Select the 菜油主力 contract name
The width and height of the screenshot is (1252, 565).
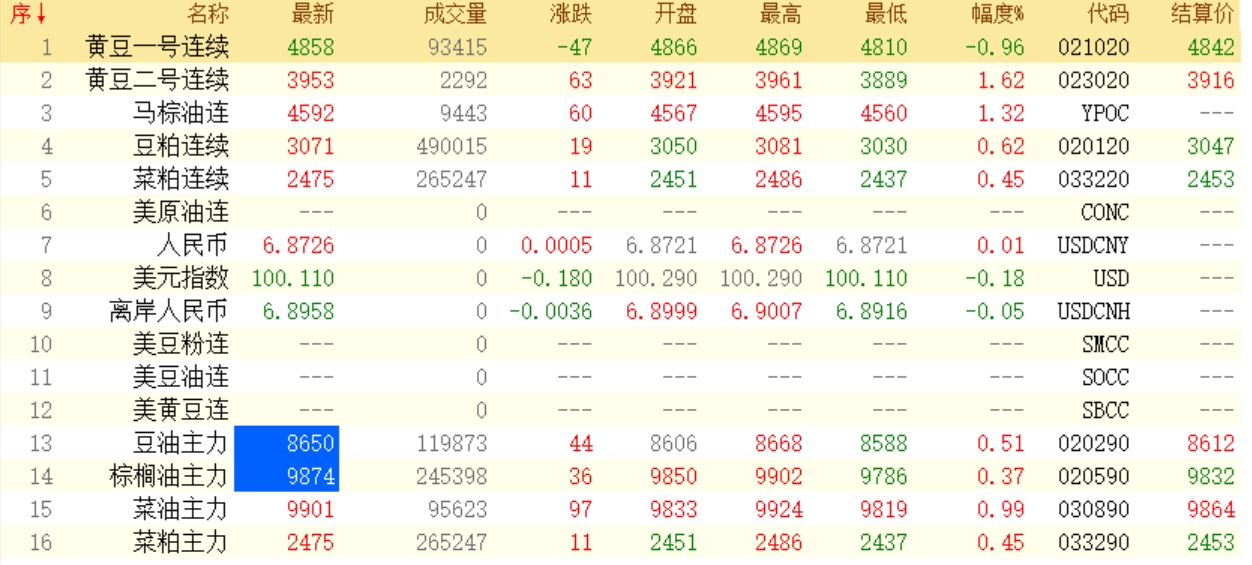coord(181,509)
